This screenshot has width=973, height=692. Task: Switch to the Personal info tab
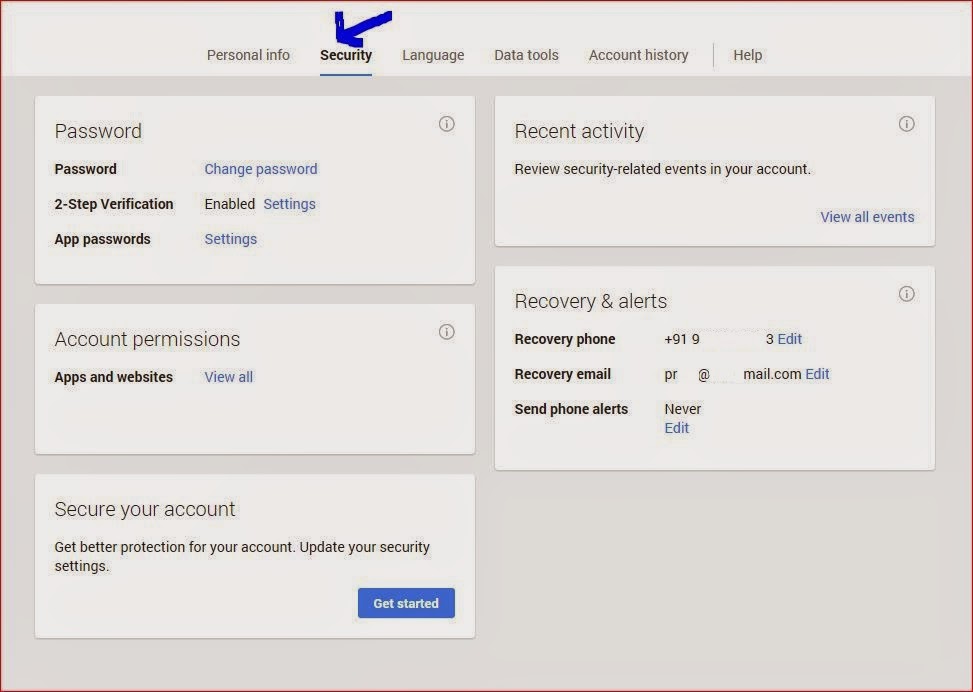tap(248, 55)
